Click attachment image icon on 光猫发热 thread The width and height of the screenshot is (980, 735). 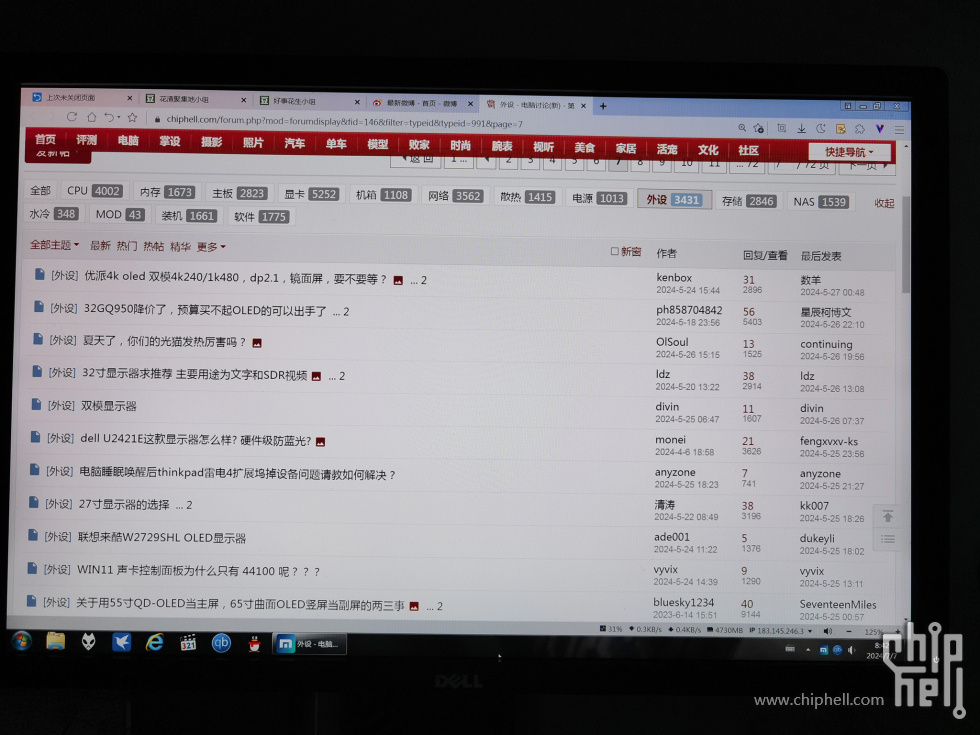click(257, 343)
